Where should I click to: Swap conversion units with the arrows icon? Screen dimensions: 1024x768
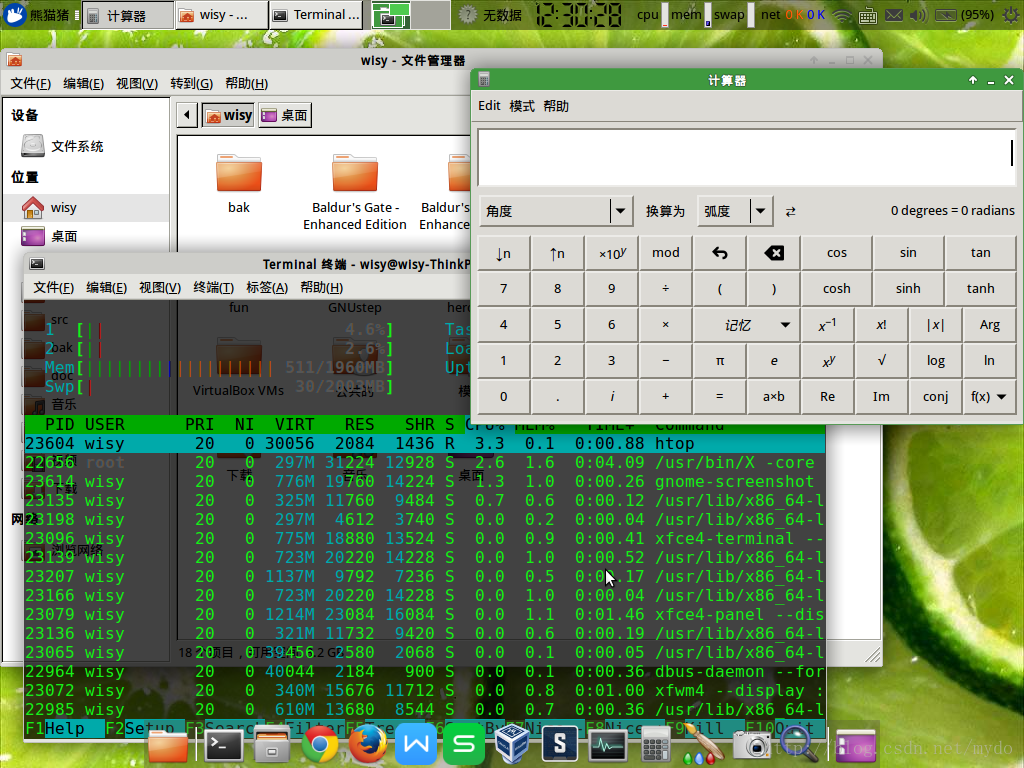tap(790, 211)
